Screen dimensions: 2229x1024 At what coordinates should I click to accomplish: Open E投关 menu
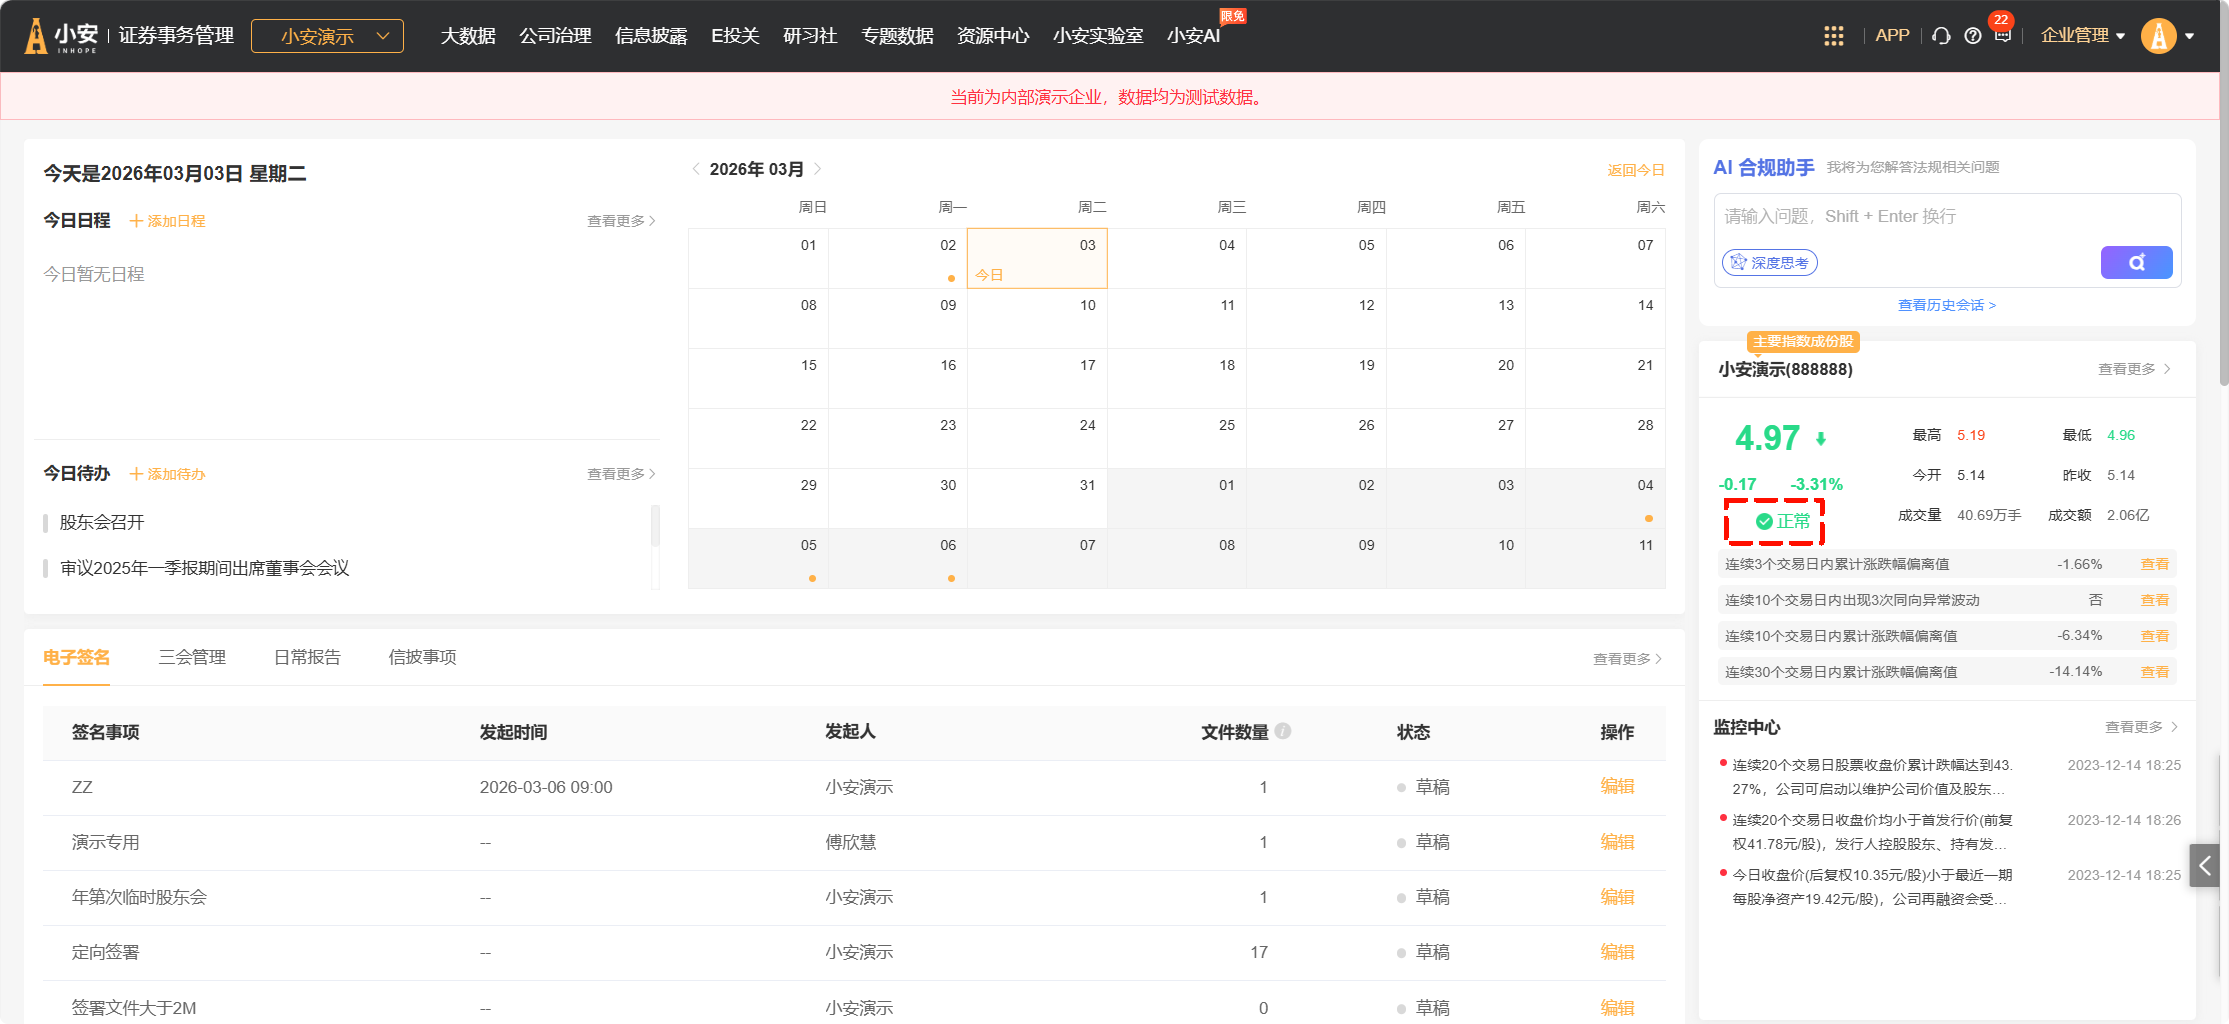coord(735,36)
